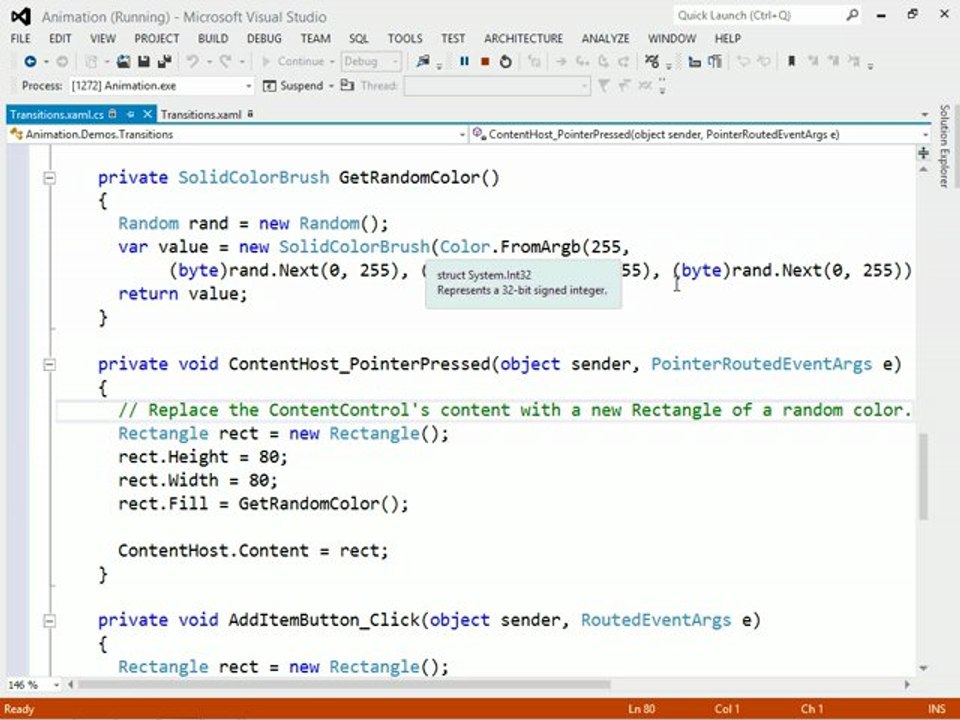
Task: Show the open documents list dropdown
Action: (924, 114)
